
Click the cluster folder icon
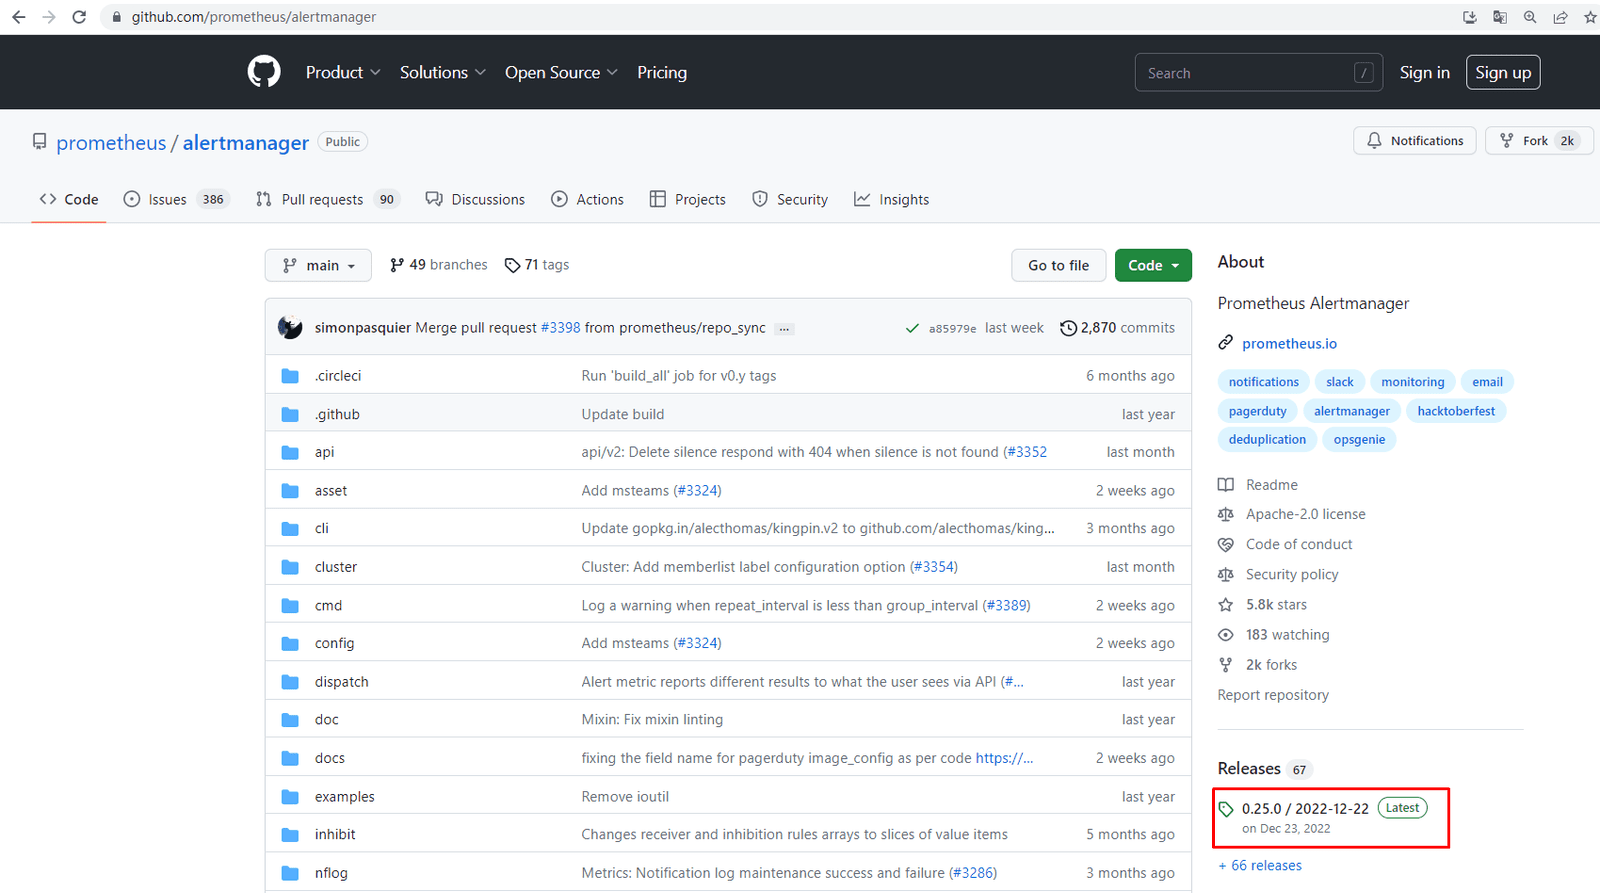290,567
